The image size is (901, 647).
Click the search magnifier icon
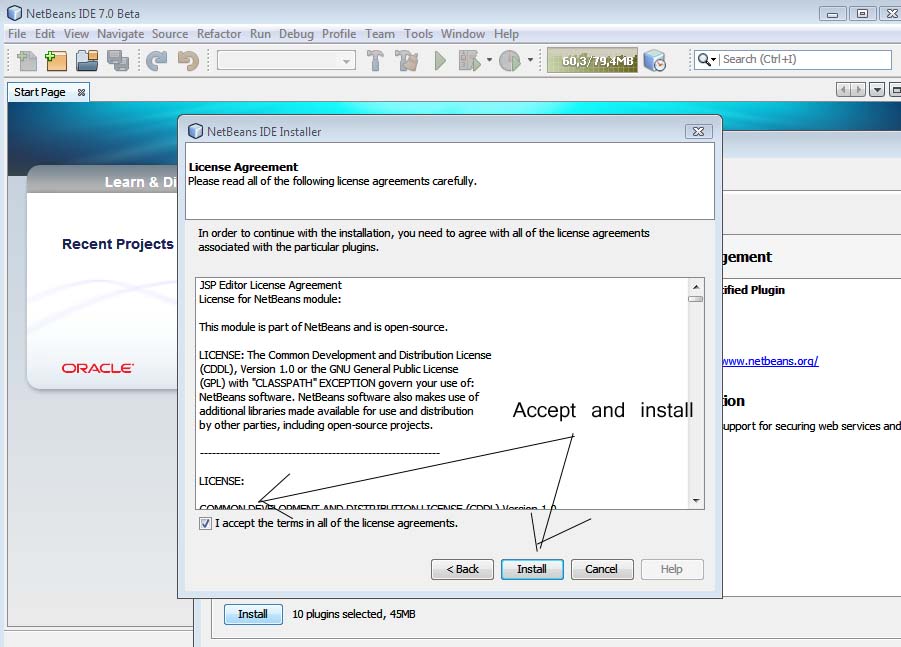[x=703, y=59]
